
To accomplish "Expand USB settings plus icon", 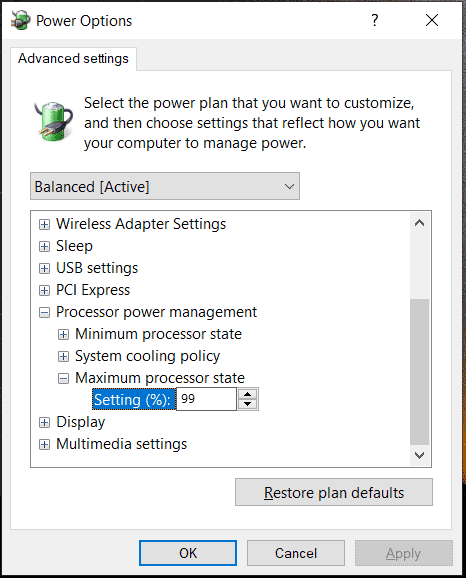I will (44, 268).
